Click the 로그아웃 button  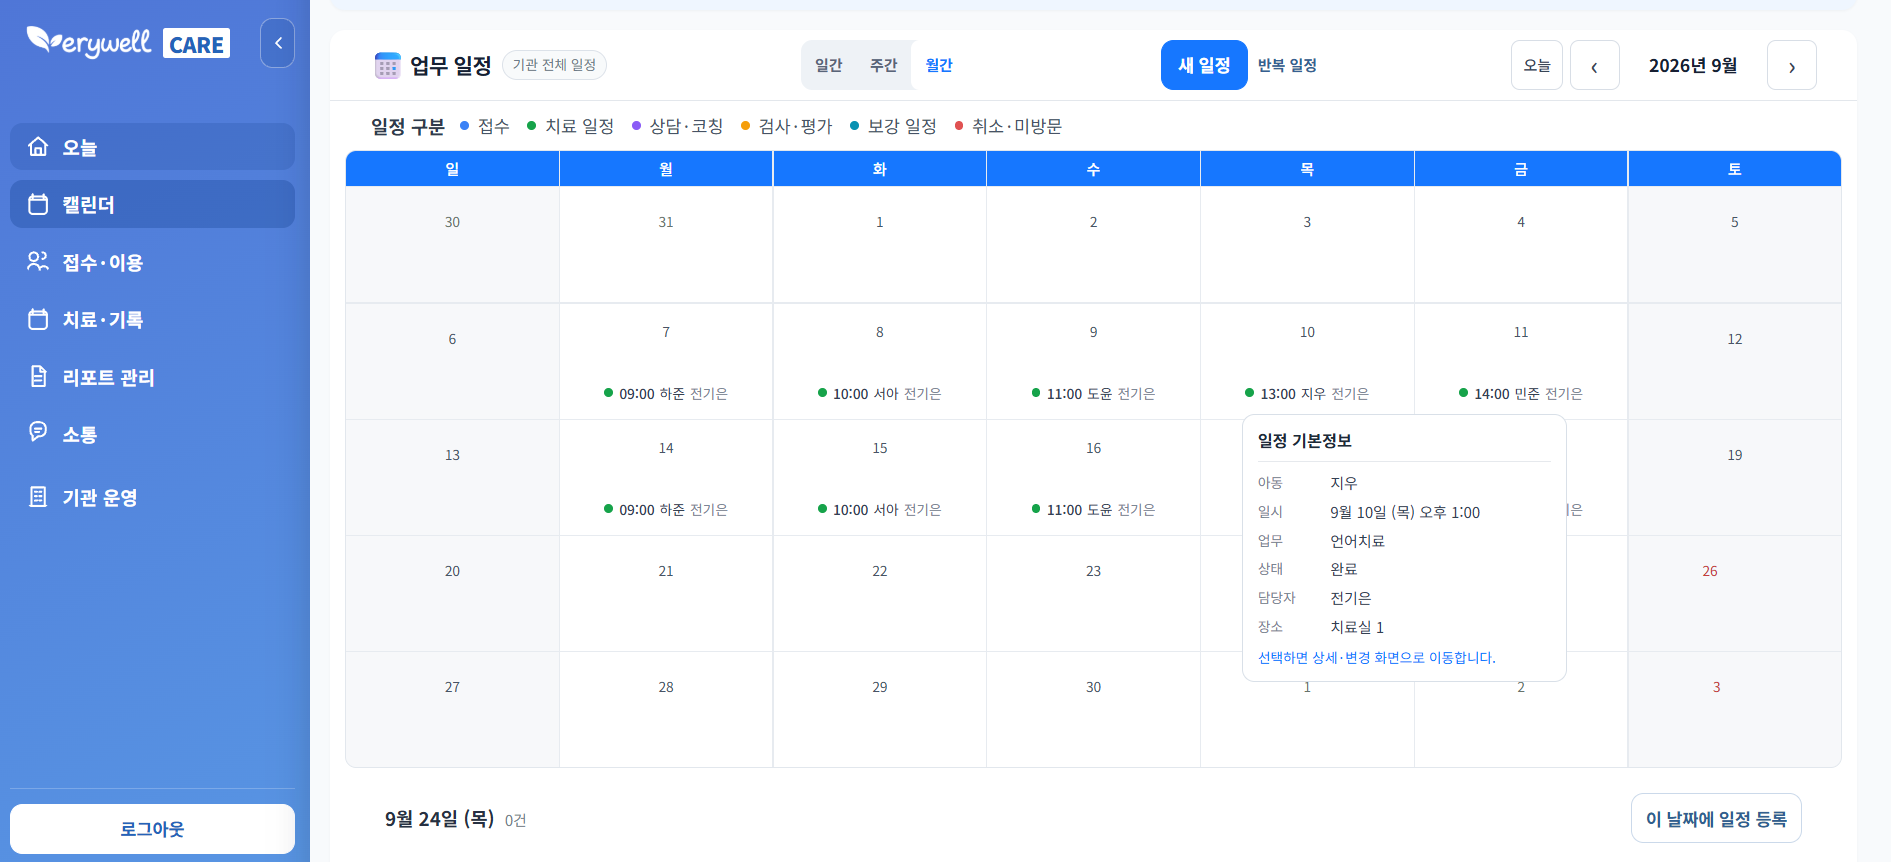pos(152,829)
